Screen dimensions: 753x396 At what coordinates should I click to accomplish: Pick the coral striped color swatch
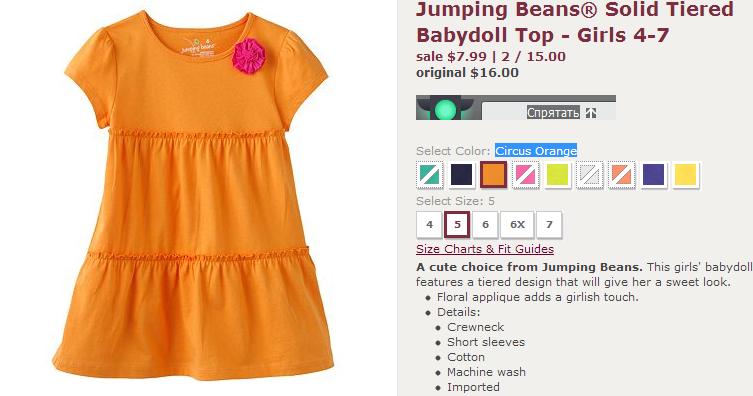[x=621, y=175]
